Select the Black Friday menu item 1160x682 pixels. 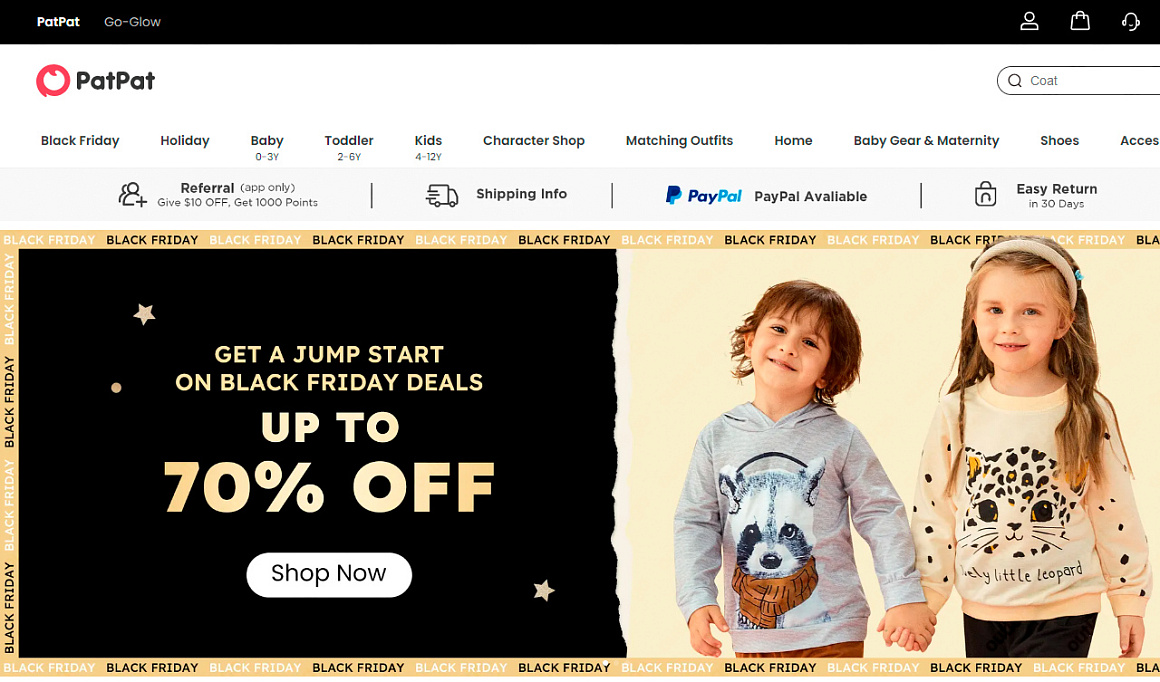click(80, 141)
